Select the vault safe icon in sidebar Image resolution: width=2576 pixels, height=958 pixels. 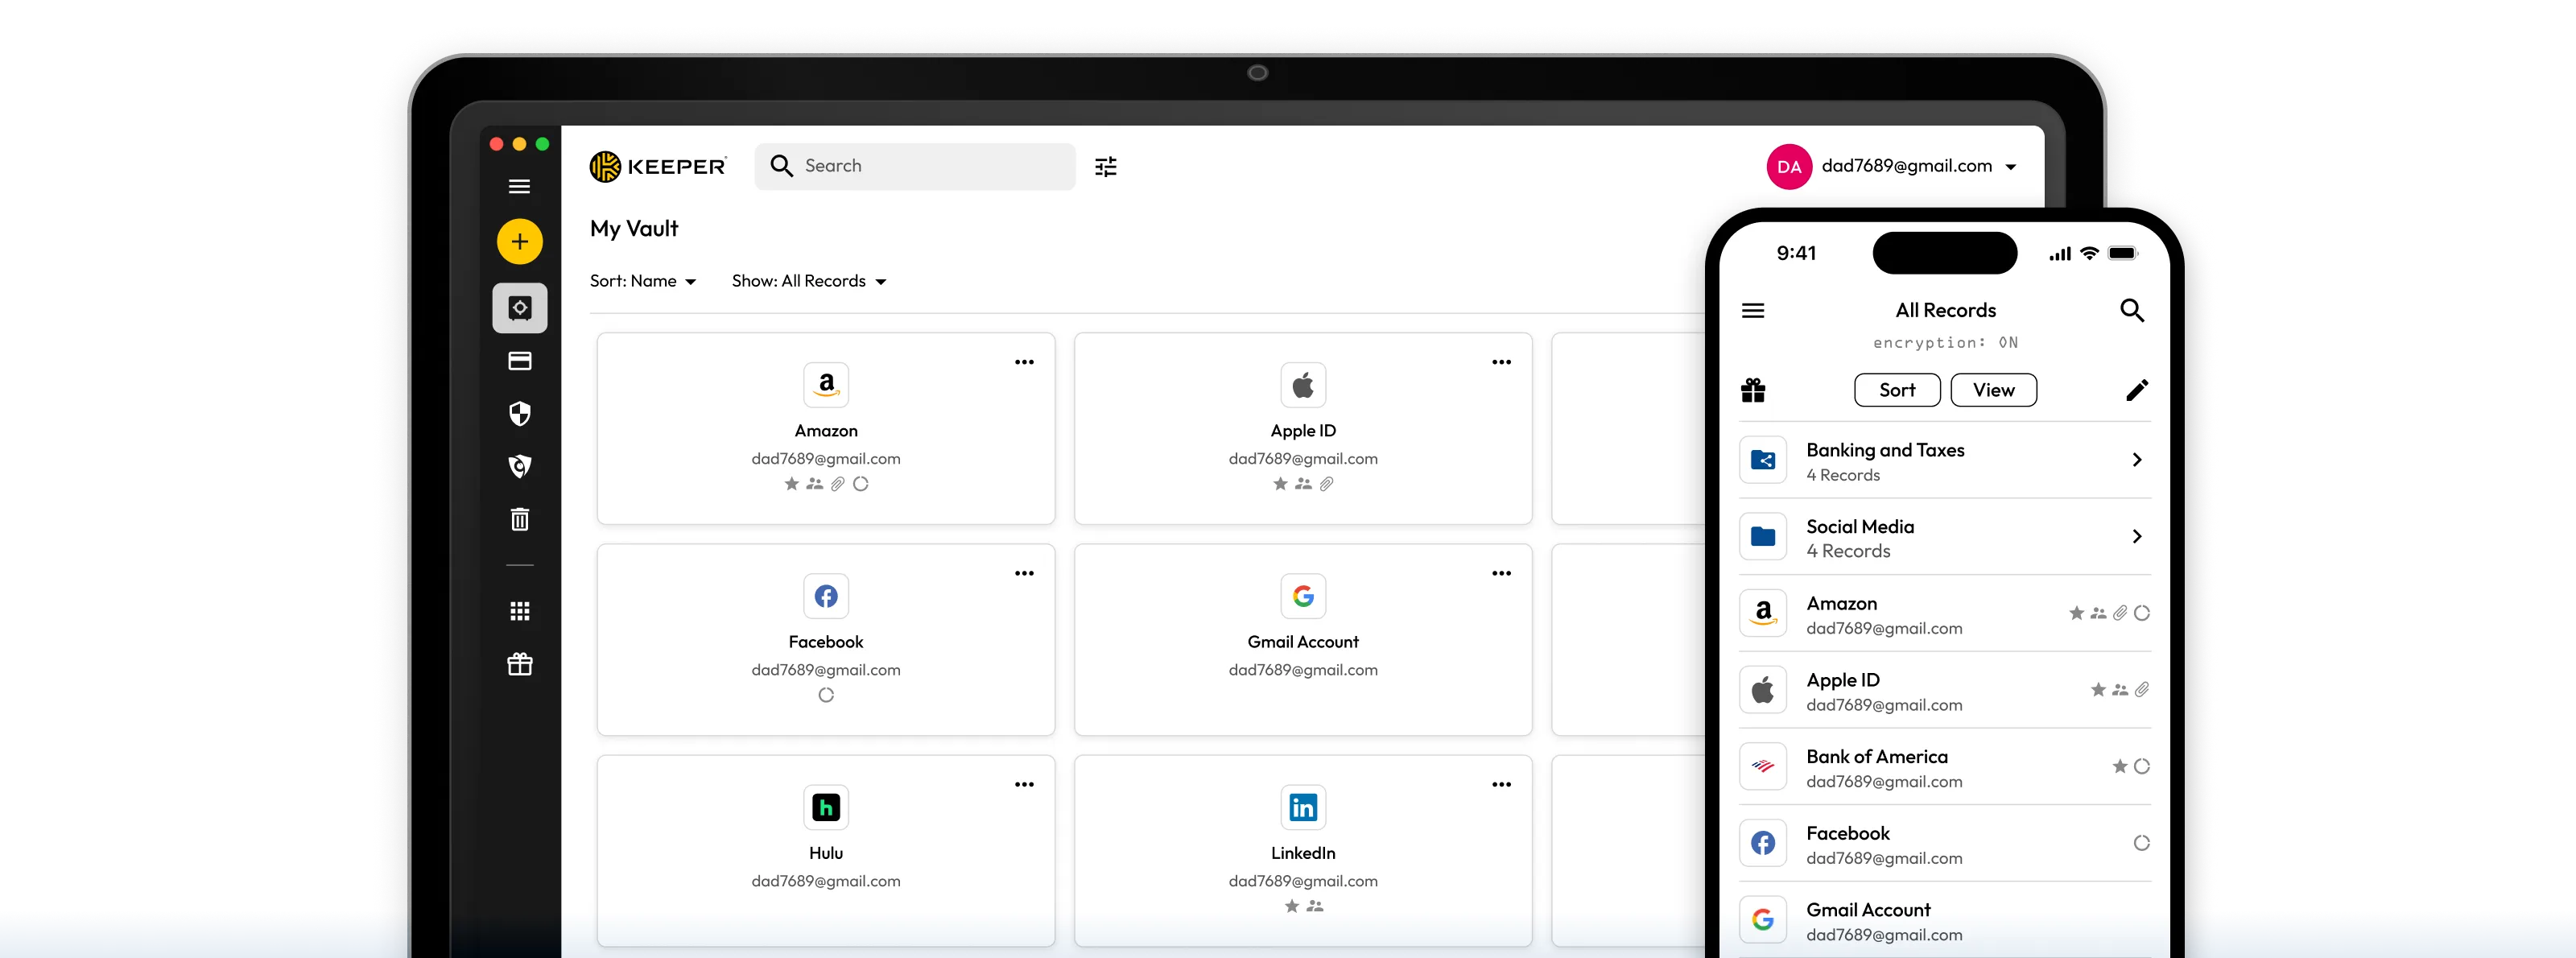point(519,308)
